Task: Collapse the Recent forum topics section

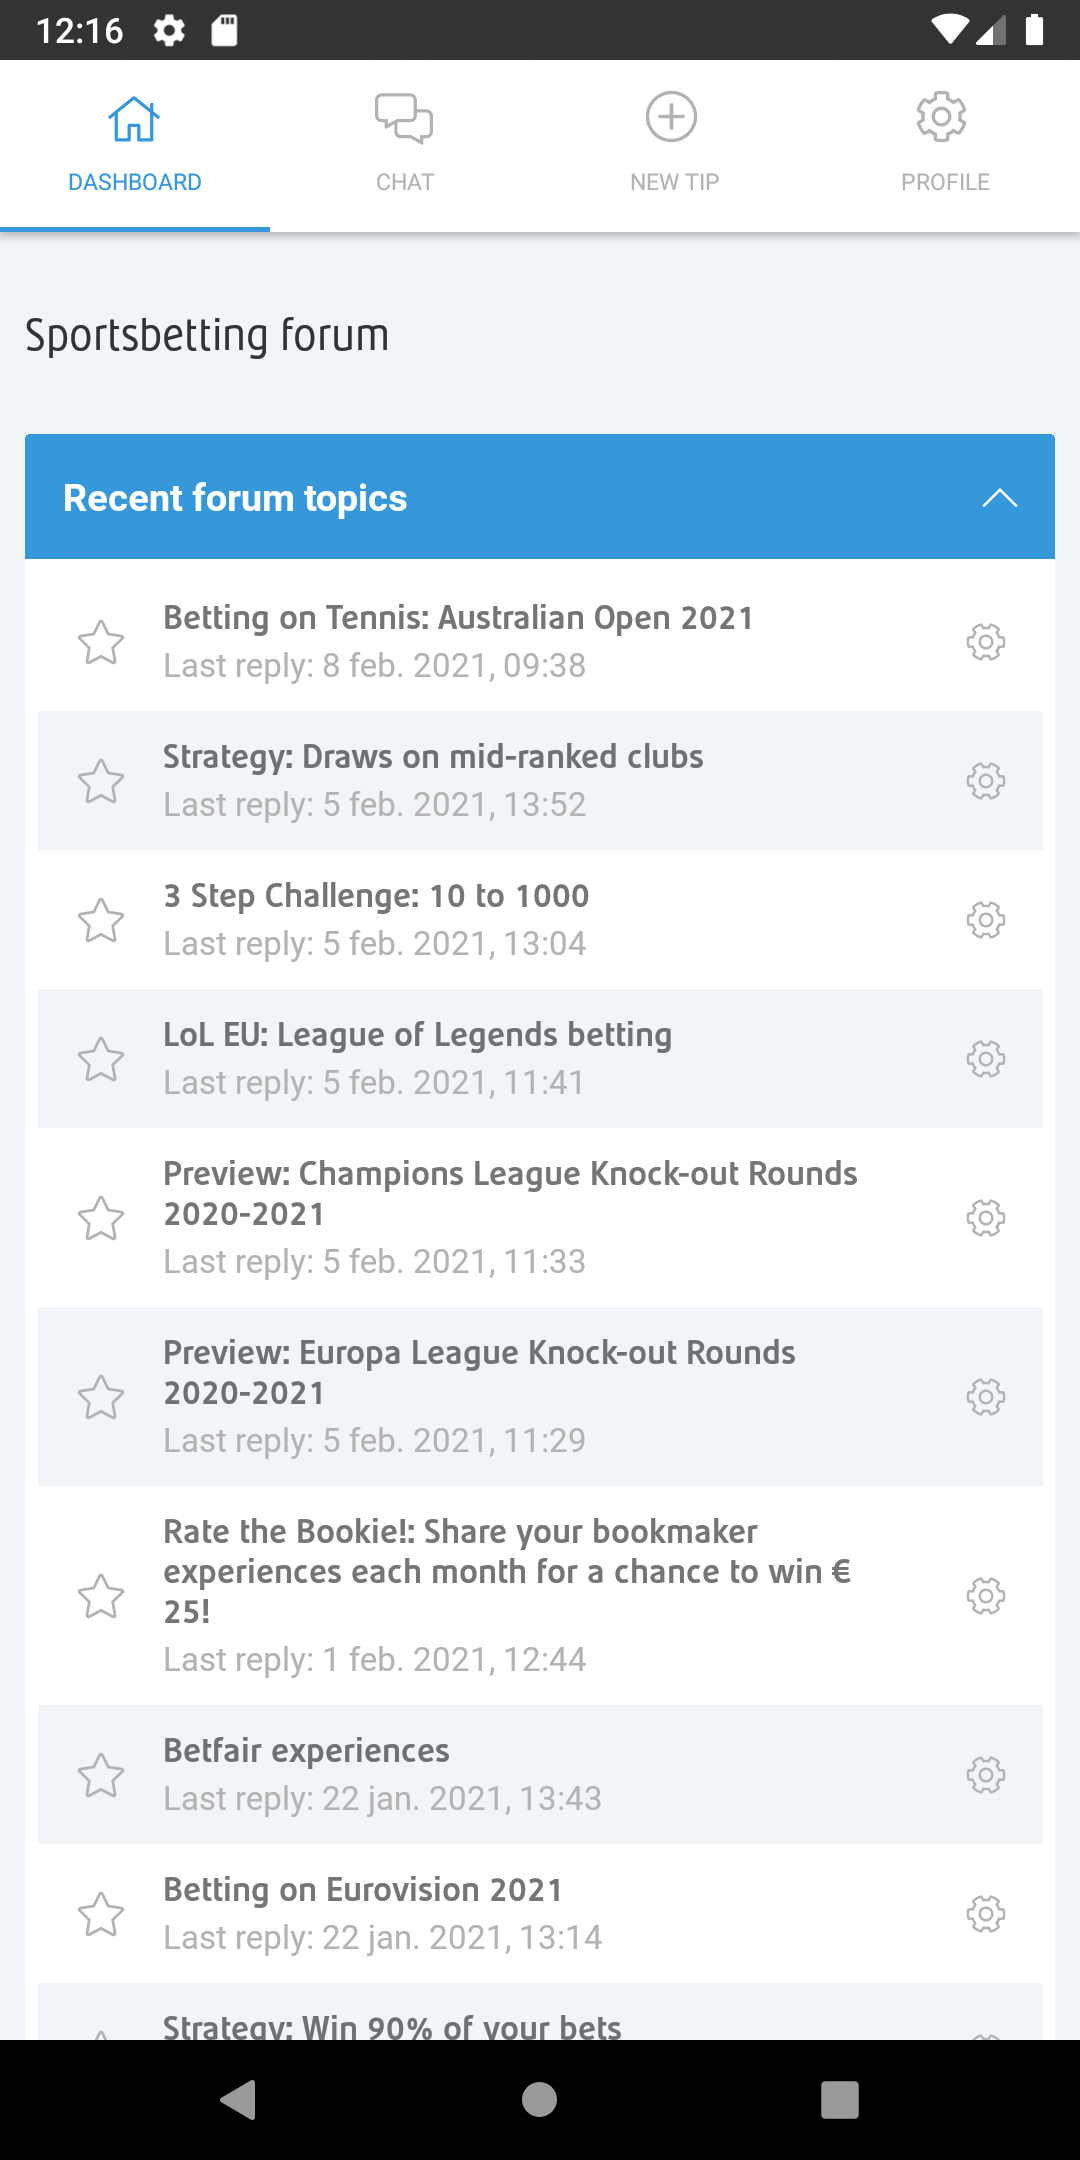Action: pyautogui.click(x=999, y=497)
